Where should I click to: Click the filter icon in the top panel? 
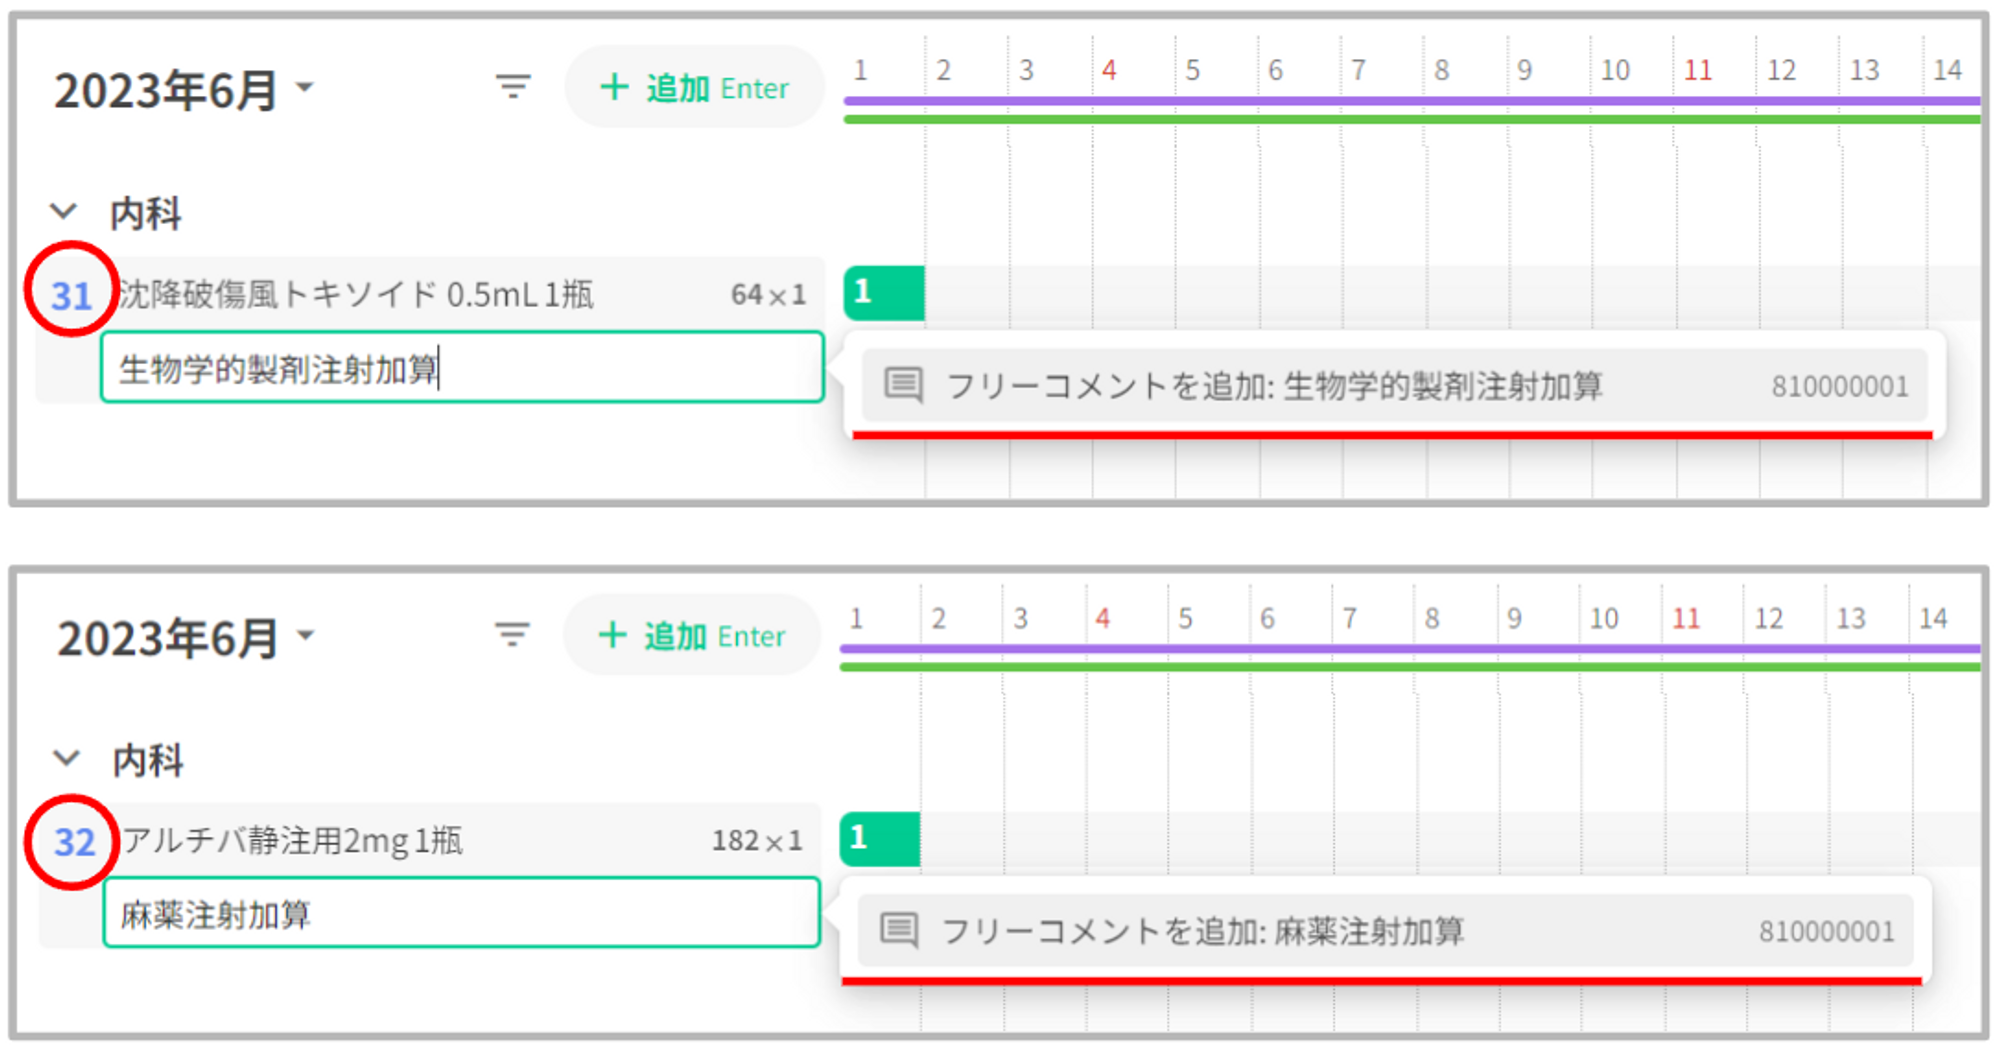513,88
